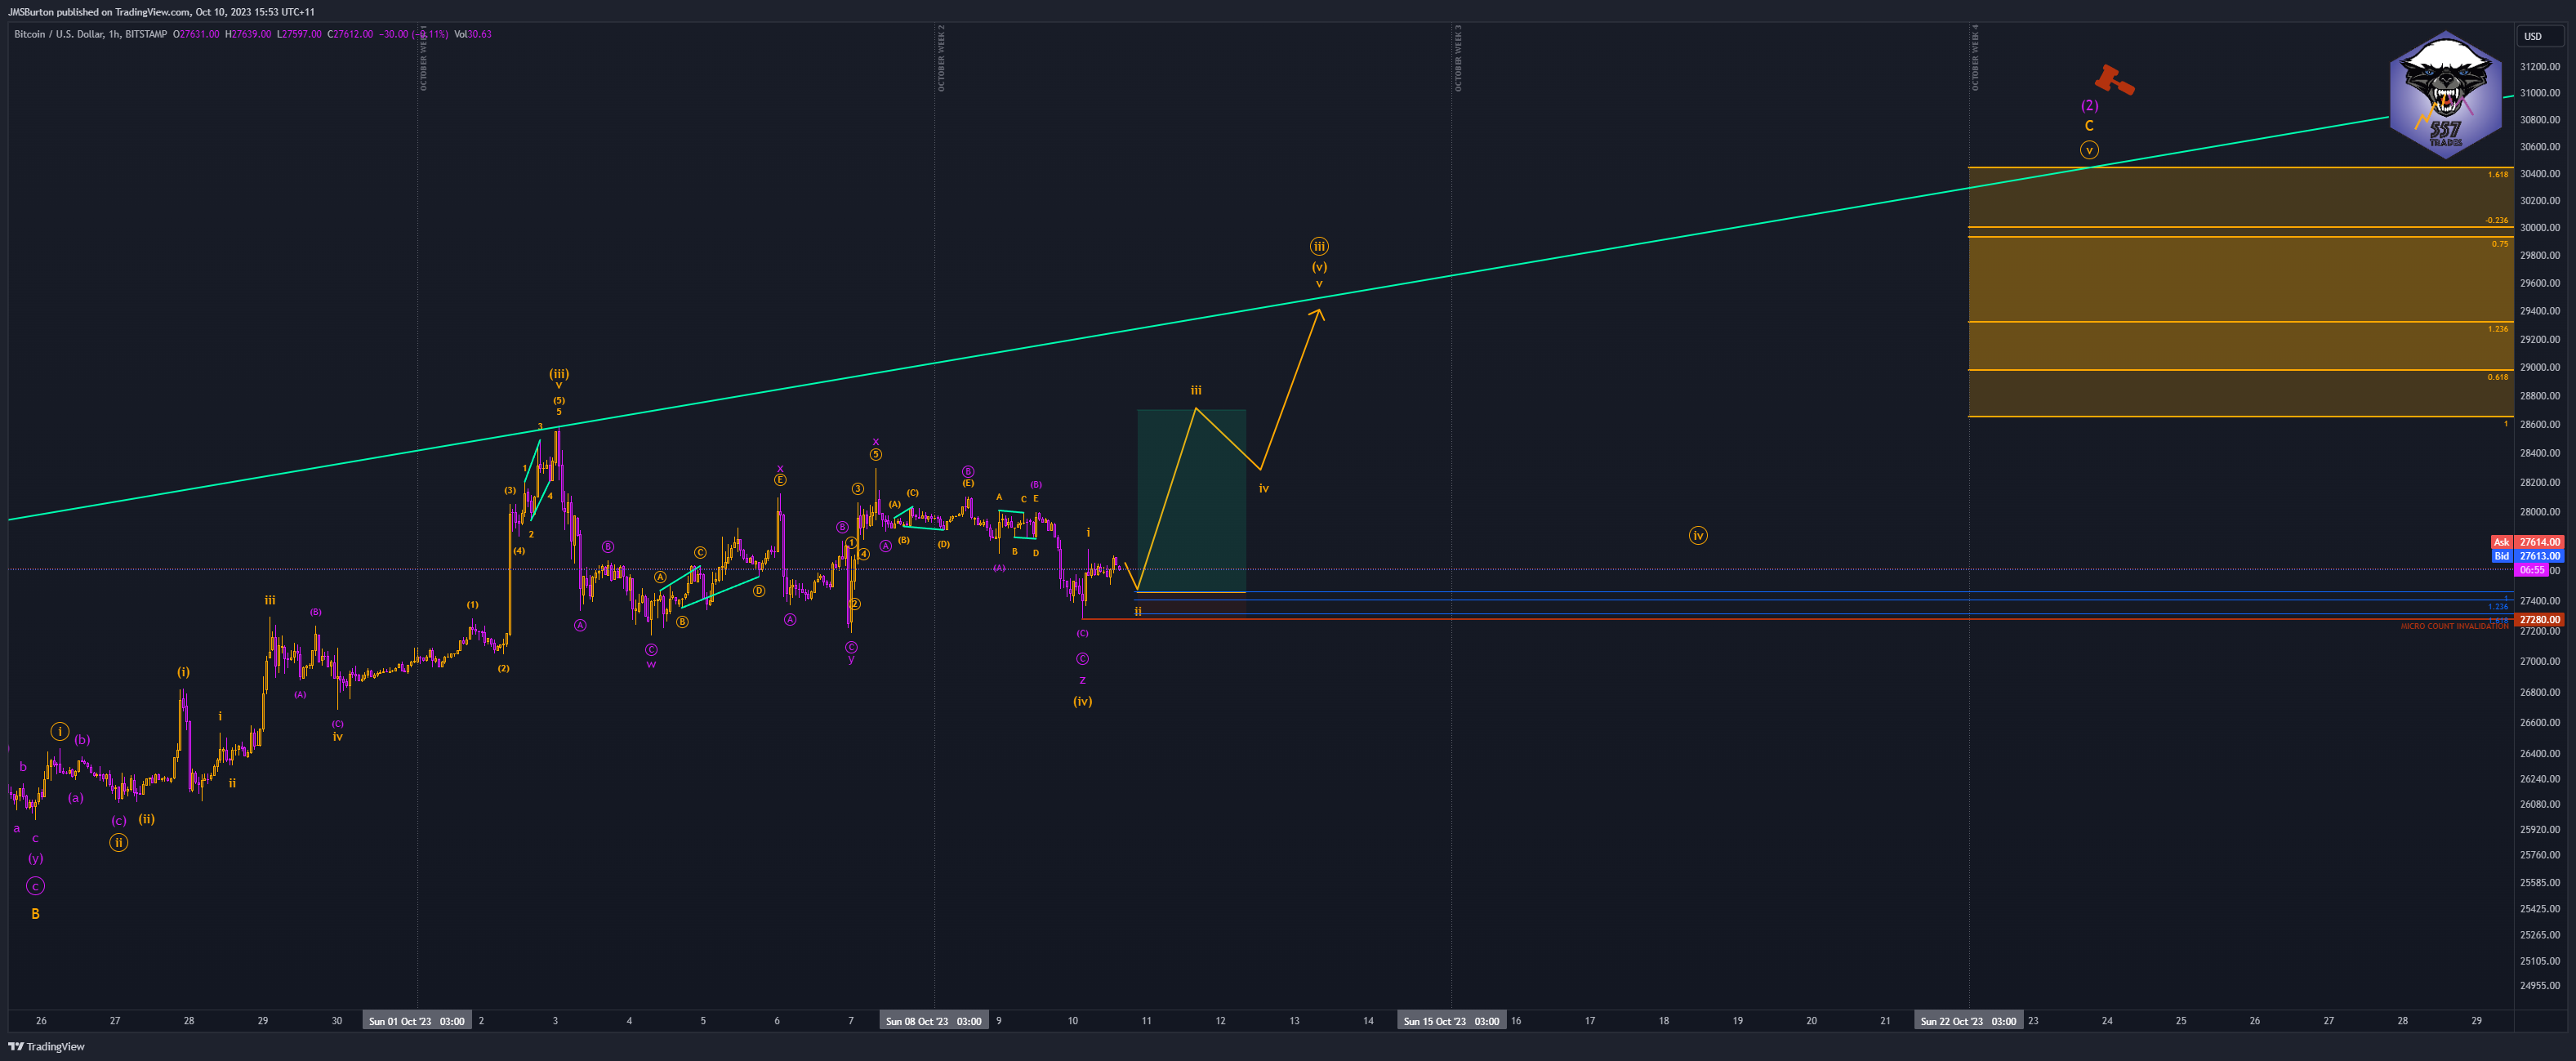Open the USD currency selector
This screenshot has height=1061, width=2576.
click(x=2539, y=36)
